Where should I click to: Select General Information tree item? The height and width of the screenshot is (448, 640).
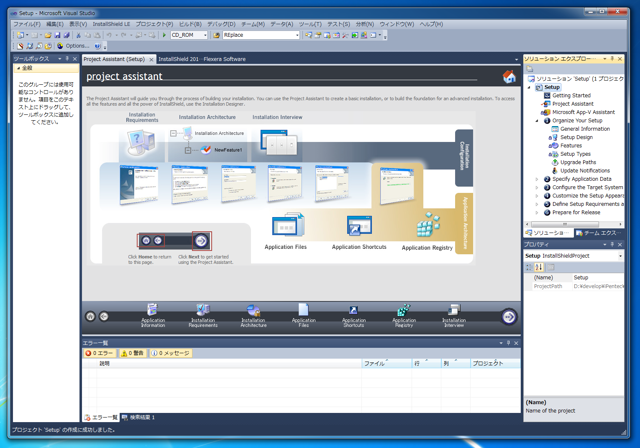tap(585, 129)
